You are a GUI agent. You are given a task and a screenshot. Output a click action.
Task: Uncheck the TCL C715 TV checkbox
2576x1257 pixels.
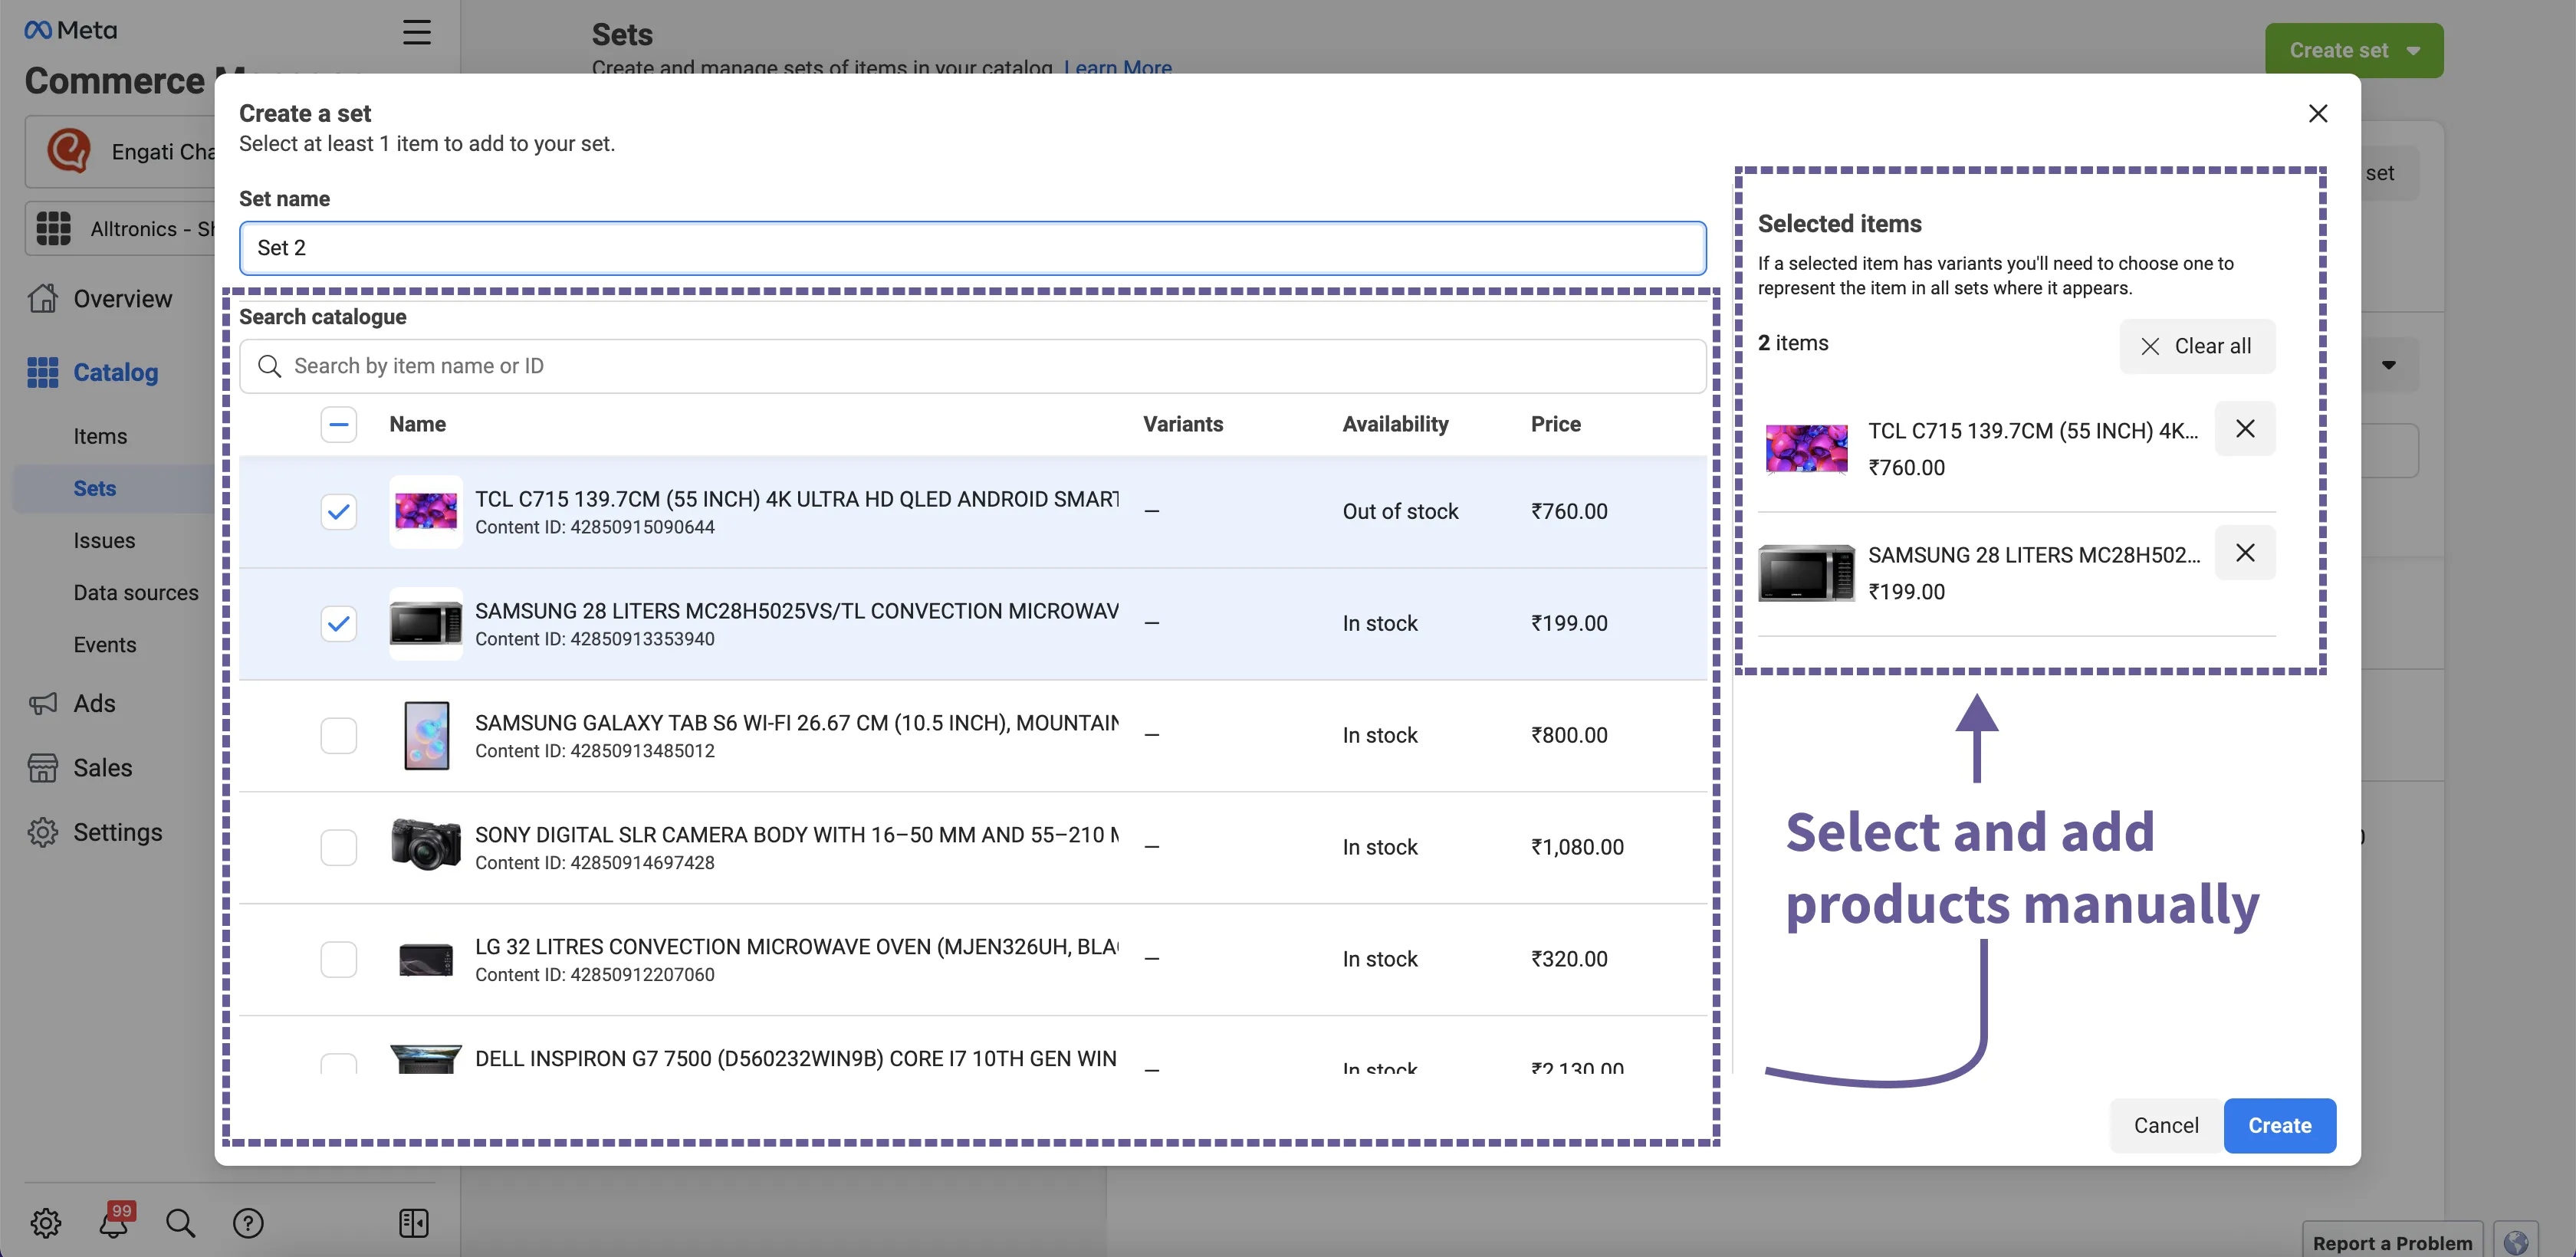(339, 512)
